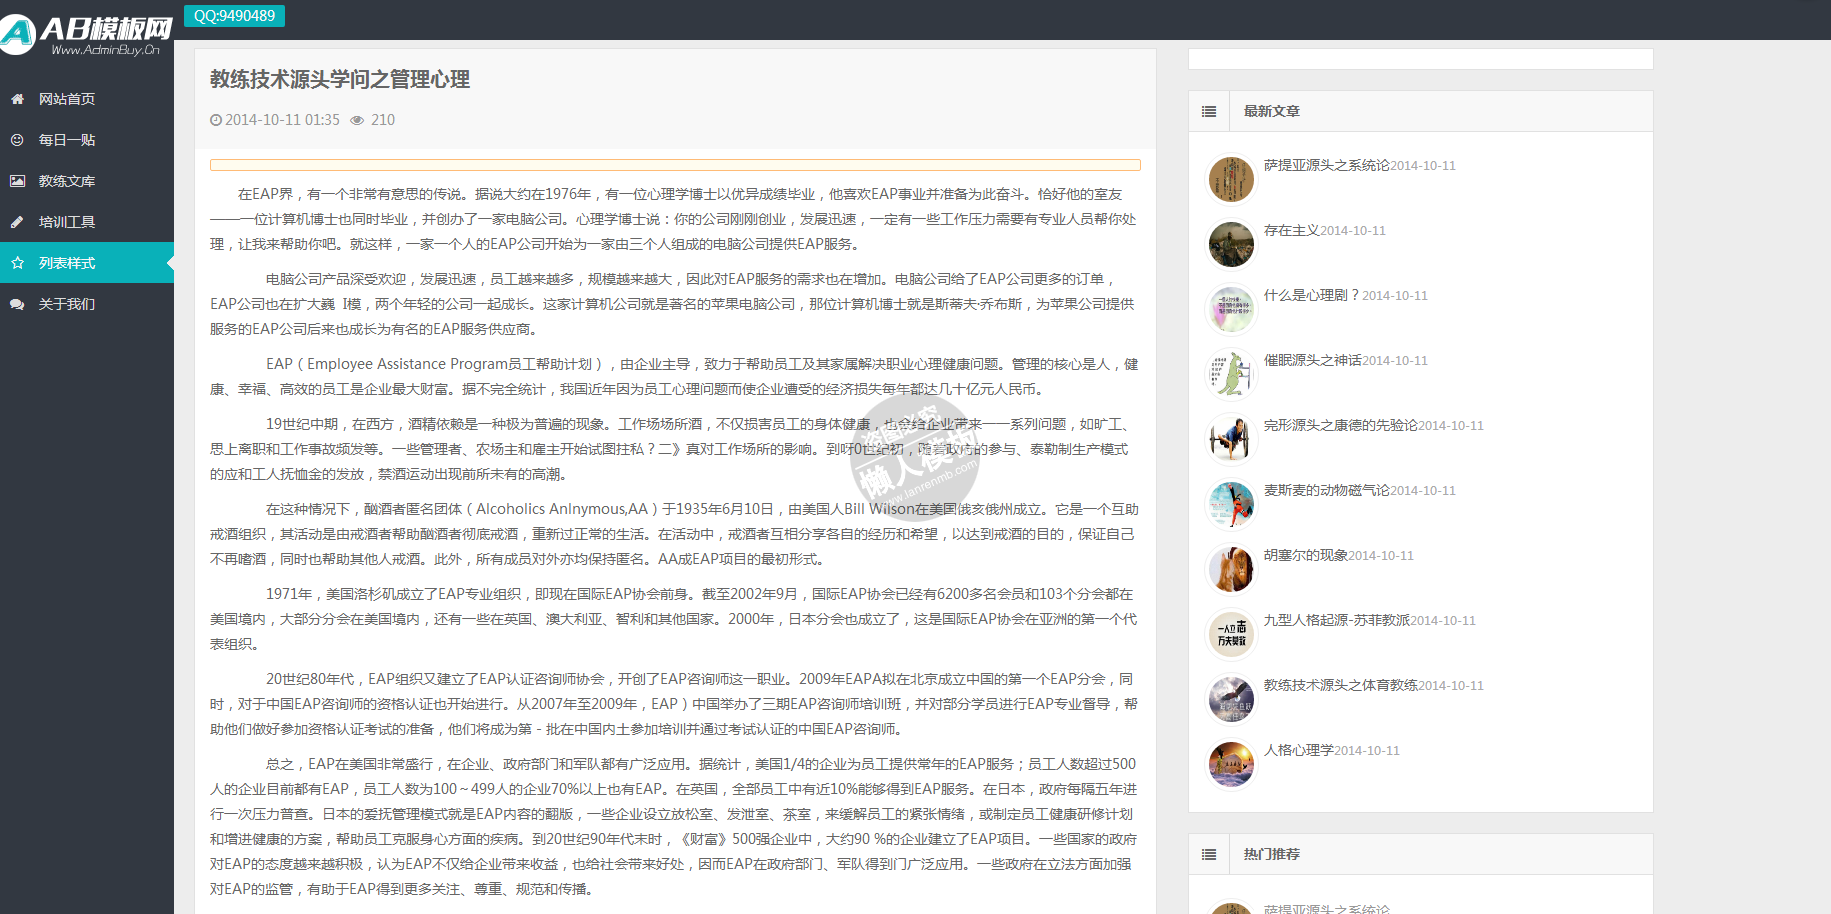Click the chat bubble icon beside 关于我们

point(17,304)
